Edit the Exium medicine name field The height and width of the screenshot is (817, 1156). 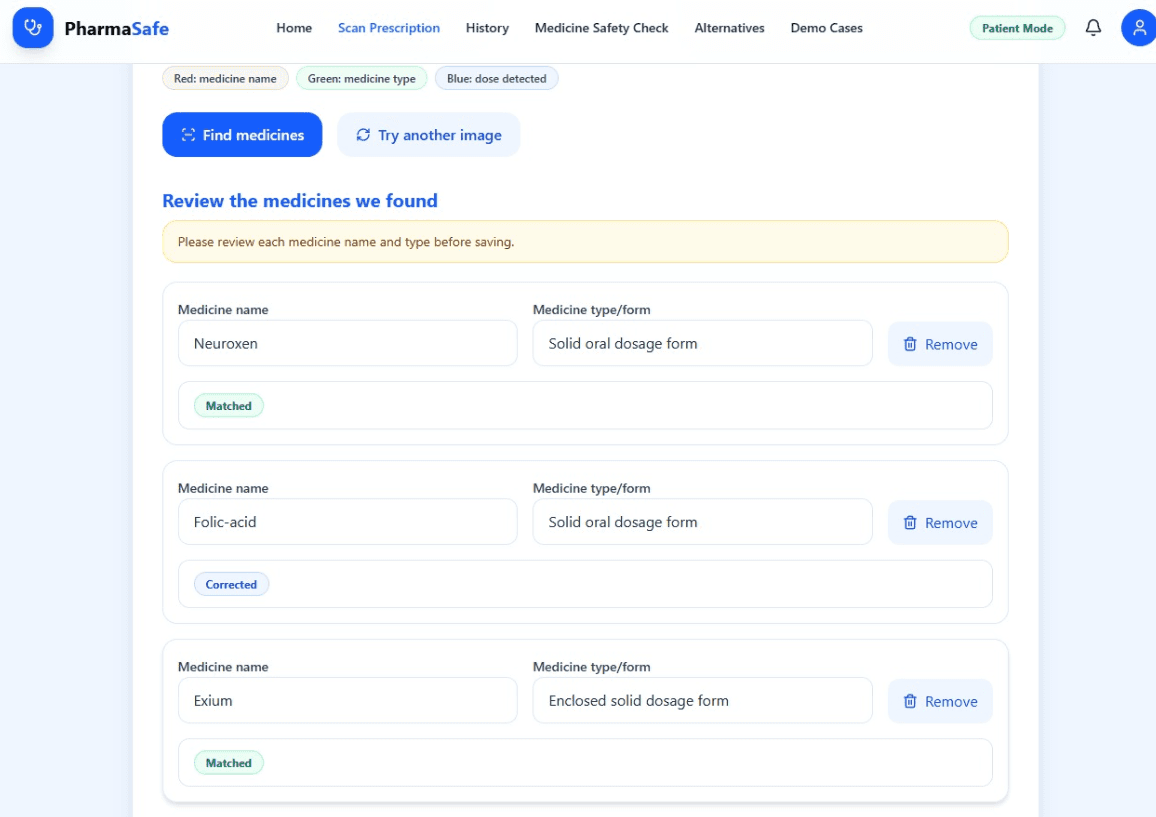[347, 700]
